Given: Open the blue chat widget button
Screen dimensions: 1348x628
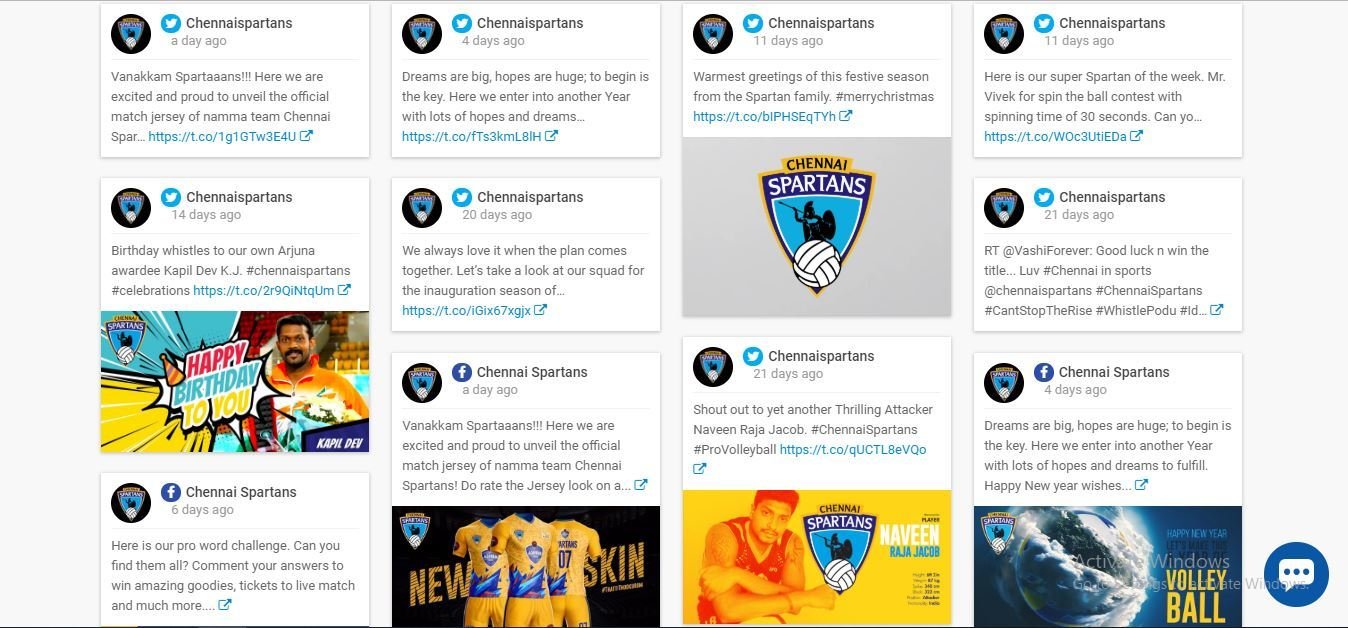Looking at the screenshot, I should pos(1296,574).
